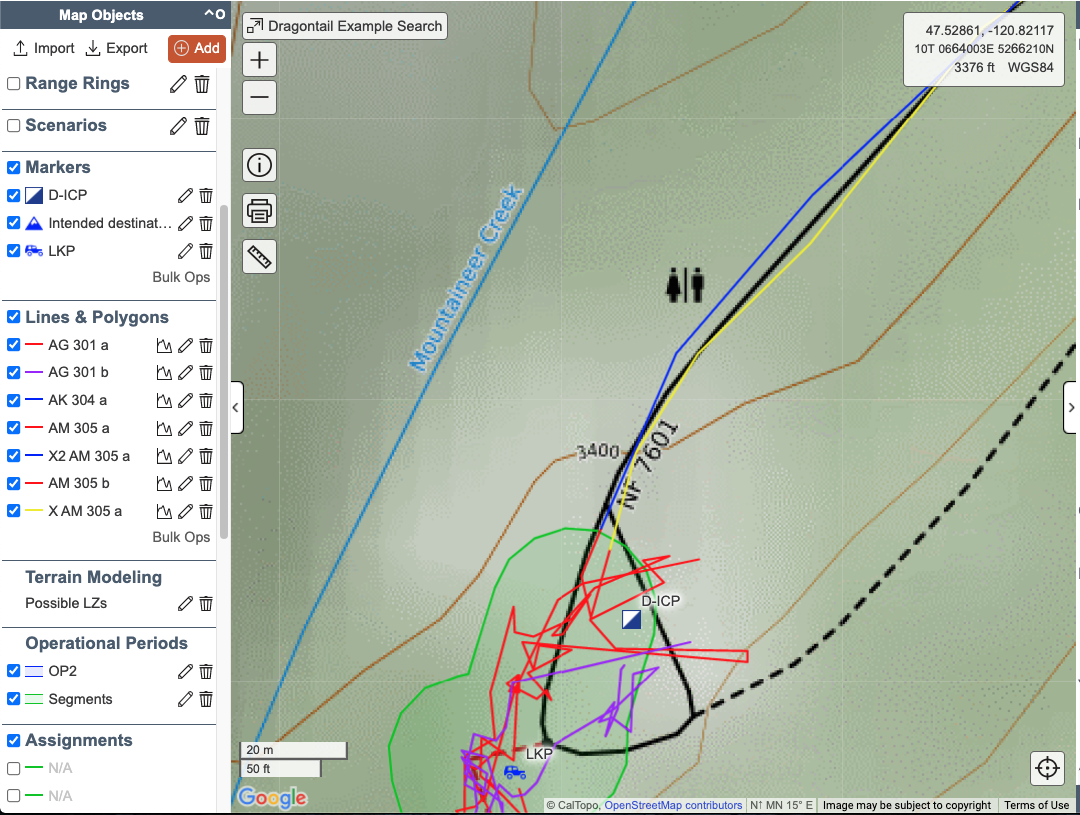The width and height of the screenshot is (1080, 815).
Task: Uncheck the Lines & Polygons folder
Action: (13, 317)
